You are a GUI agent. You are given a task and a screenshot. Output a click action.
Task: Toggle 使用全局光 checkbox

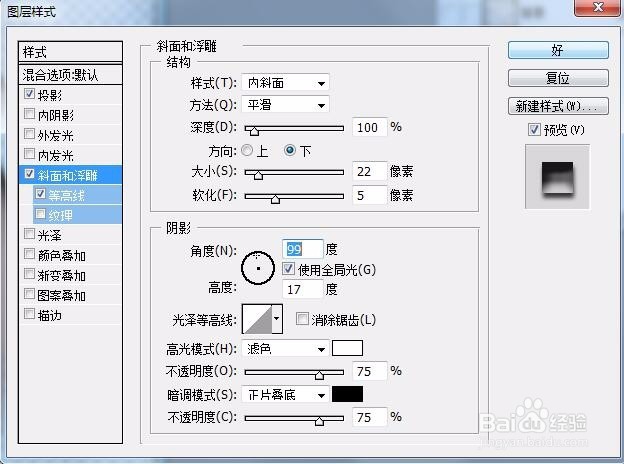(x=288, y=269)
